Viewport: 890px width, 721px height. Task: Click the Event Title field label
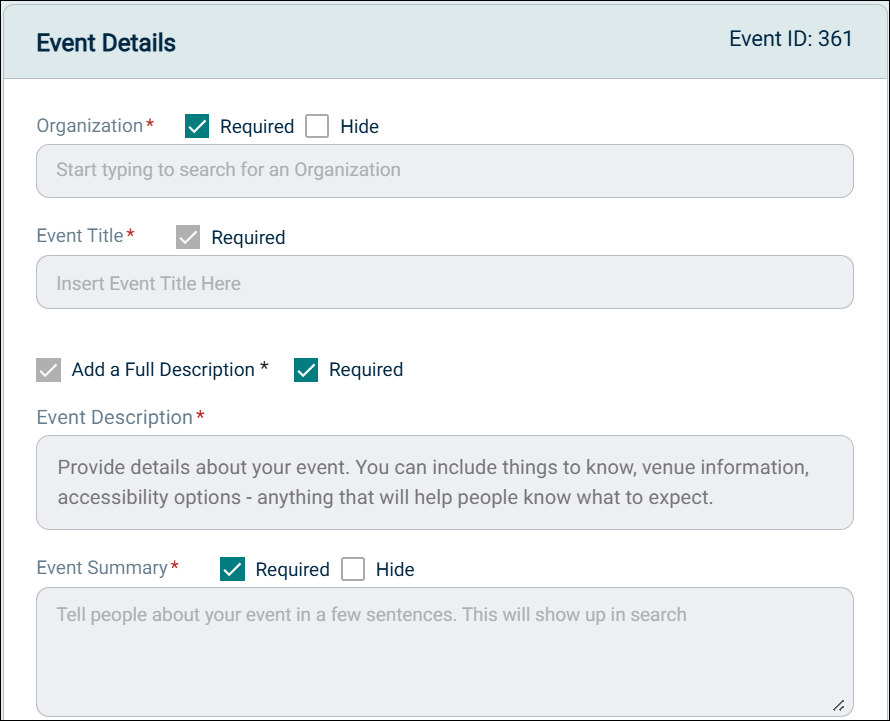(x=80, y=236)
